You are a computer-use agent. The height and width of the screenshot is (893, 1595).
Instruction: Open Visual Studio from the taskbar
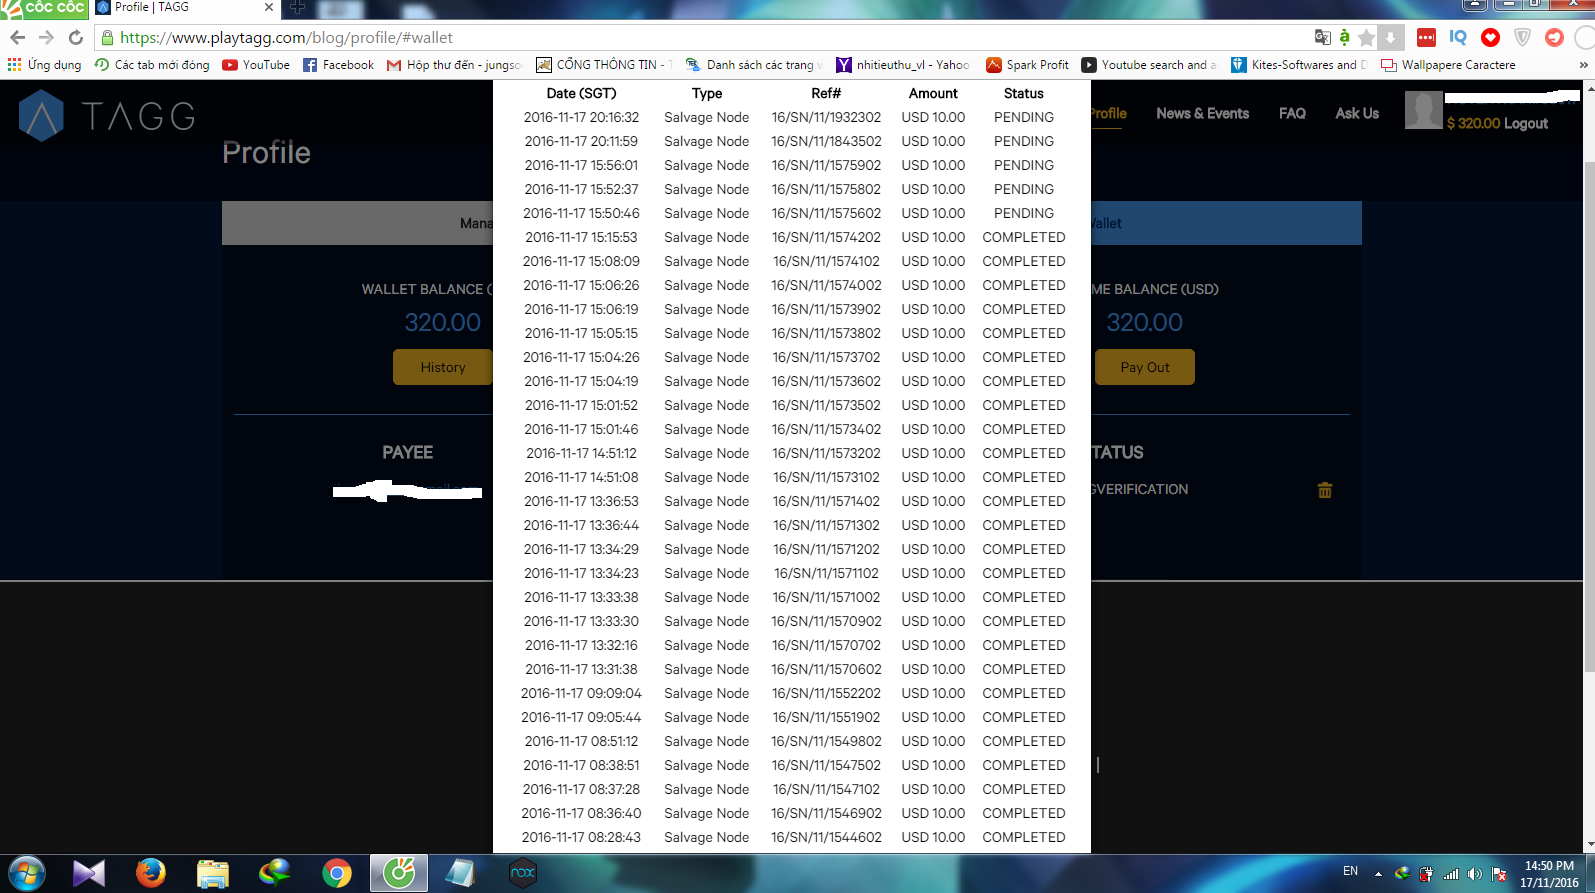(x=88, y=873)
